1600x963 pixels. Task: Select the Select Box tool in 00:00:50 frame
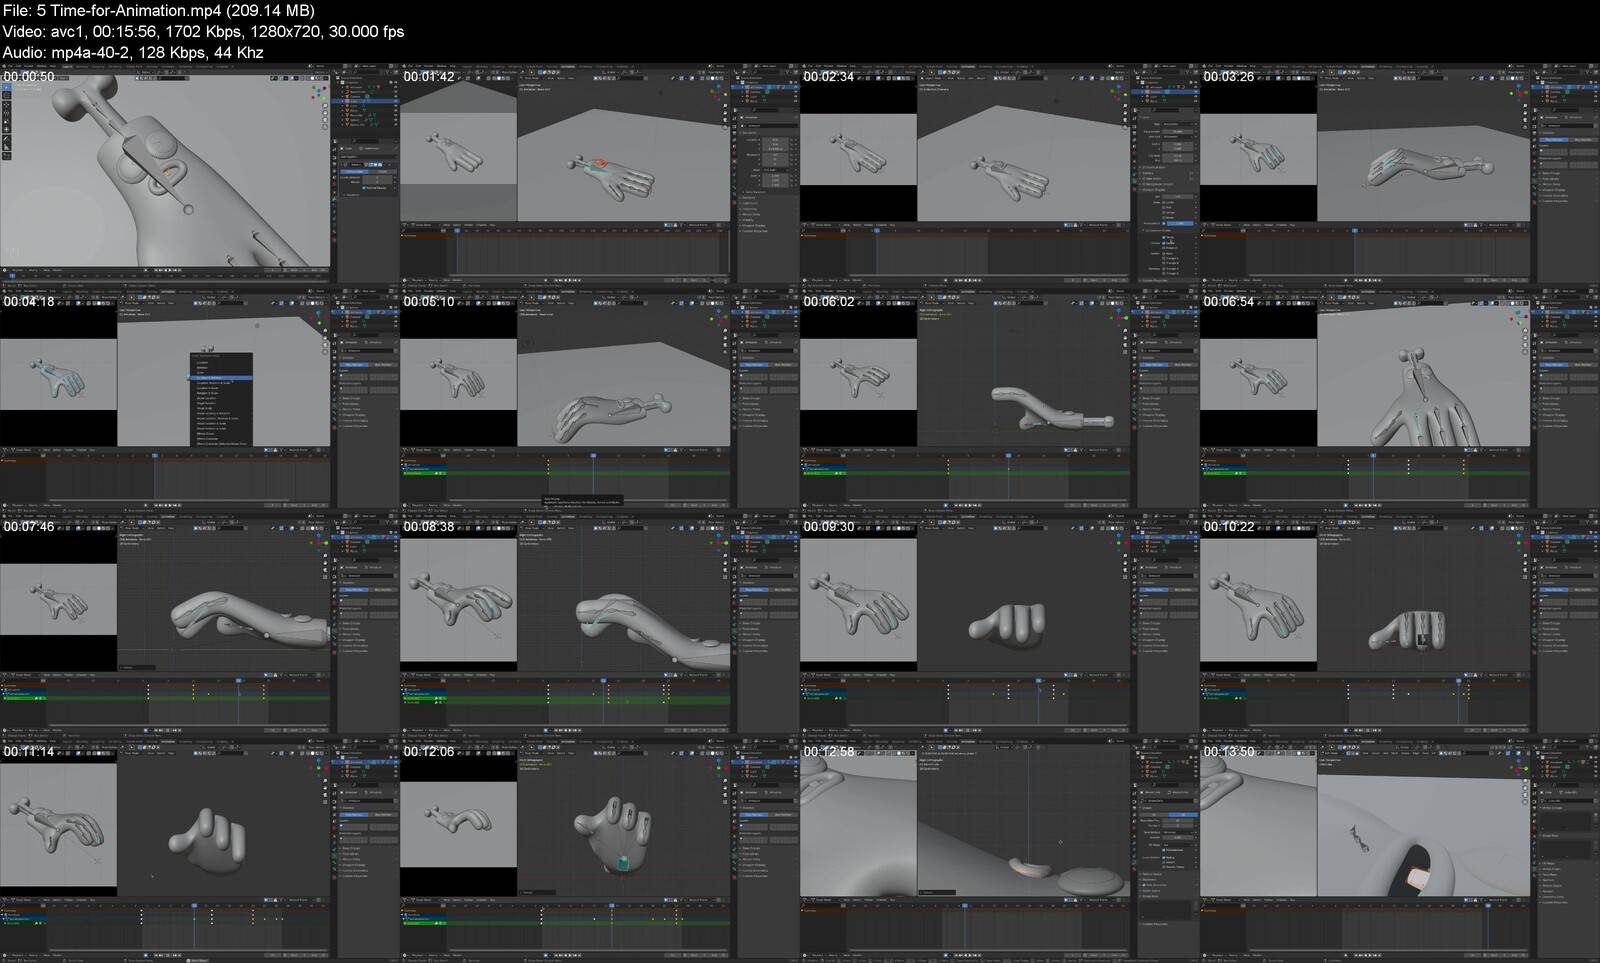point(6,87)
